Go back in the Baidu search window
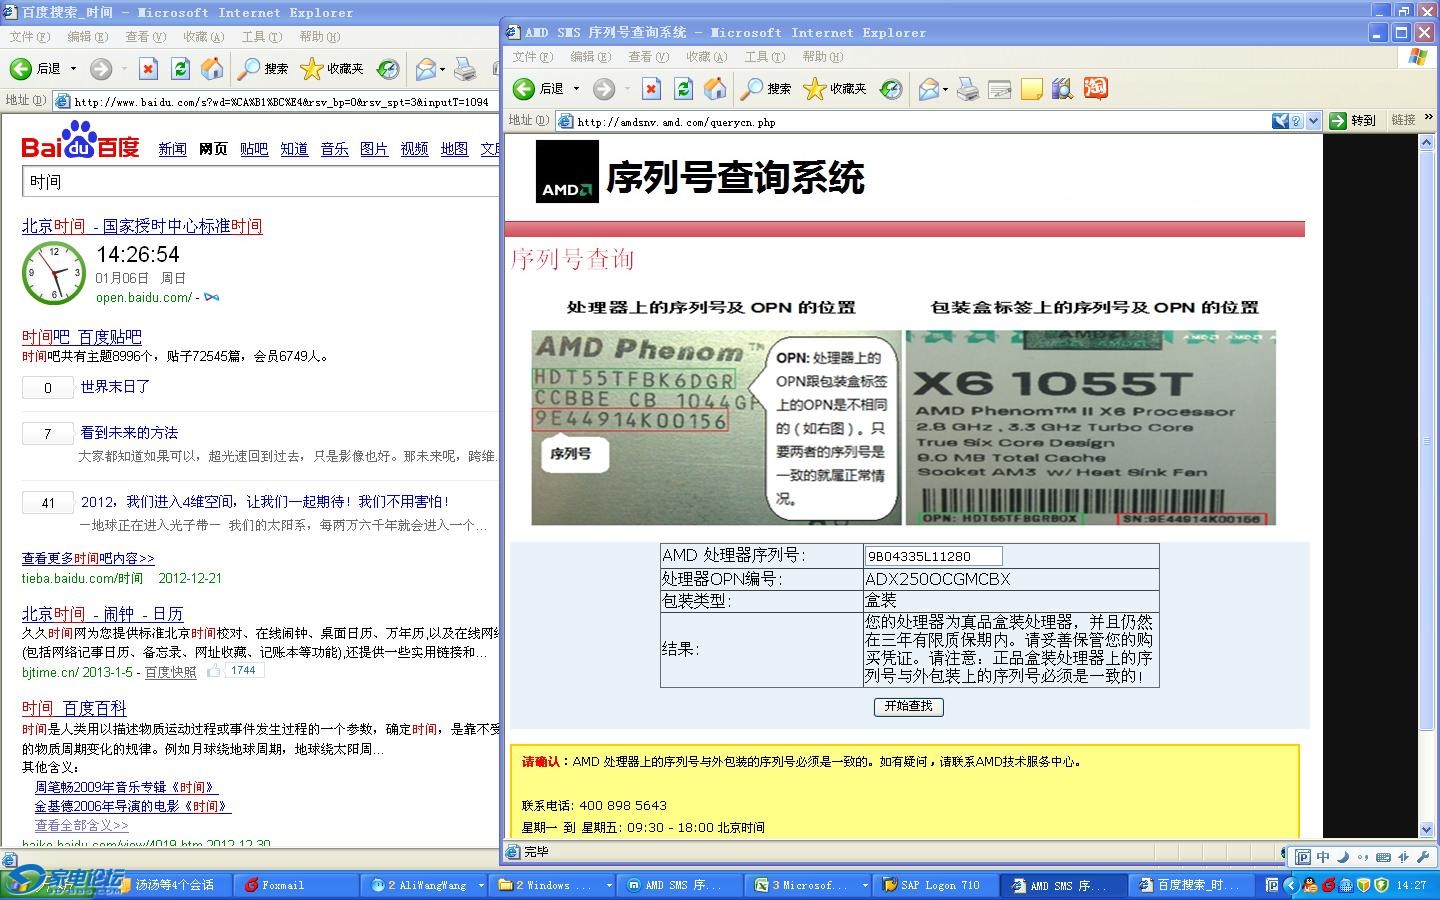 (x=35, y=68)
